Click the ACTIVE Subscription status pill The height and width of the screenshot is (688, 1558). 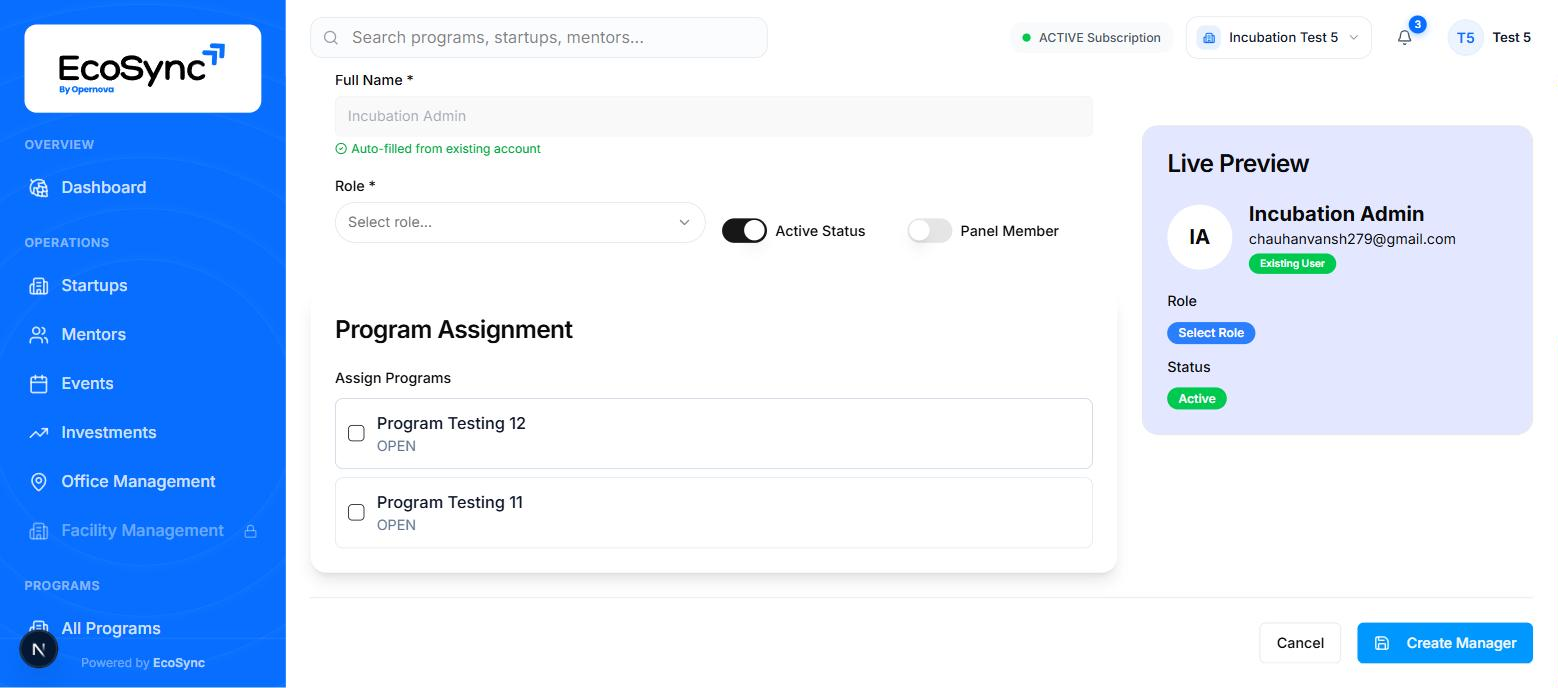click(1091, 38)
